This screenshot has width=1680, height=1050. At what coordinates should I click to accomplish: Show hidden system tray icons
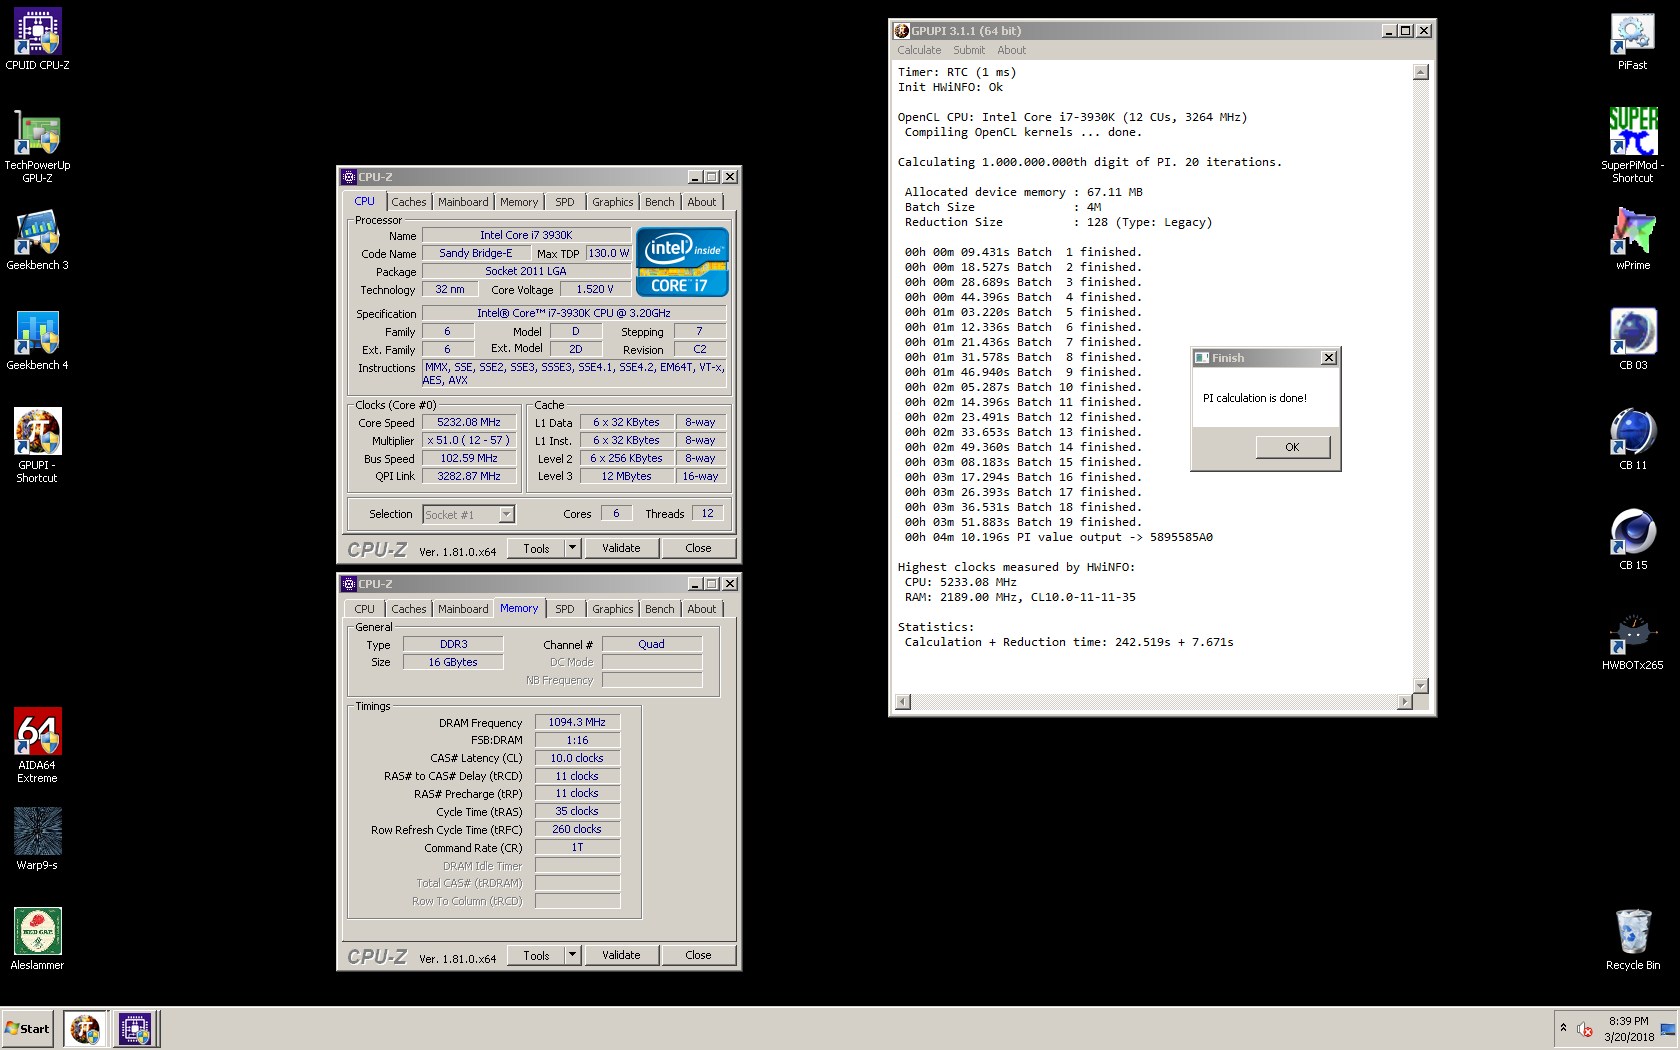pos(1563,1028)
